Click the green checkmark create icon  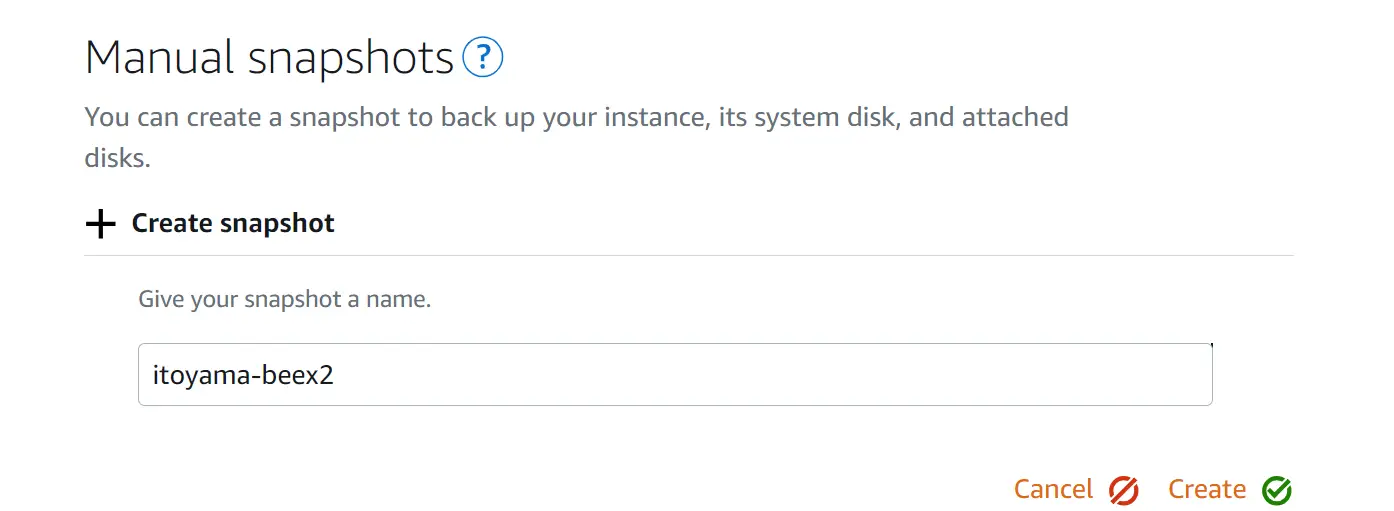[x=1277, y=490]
